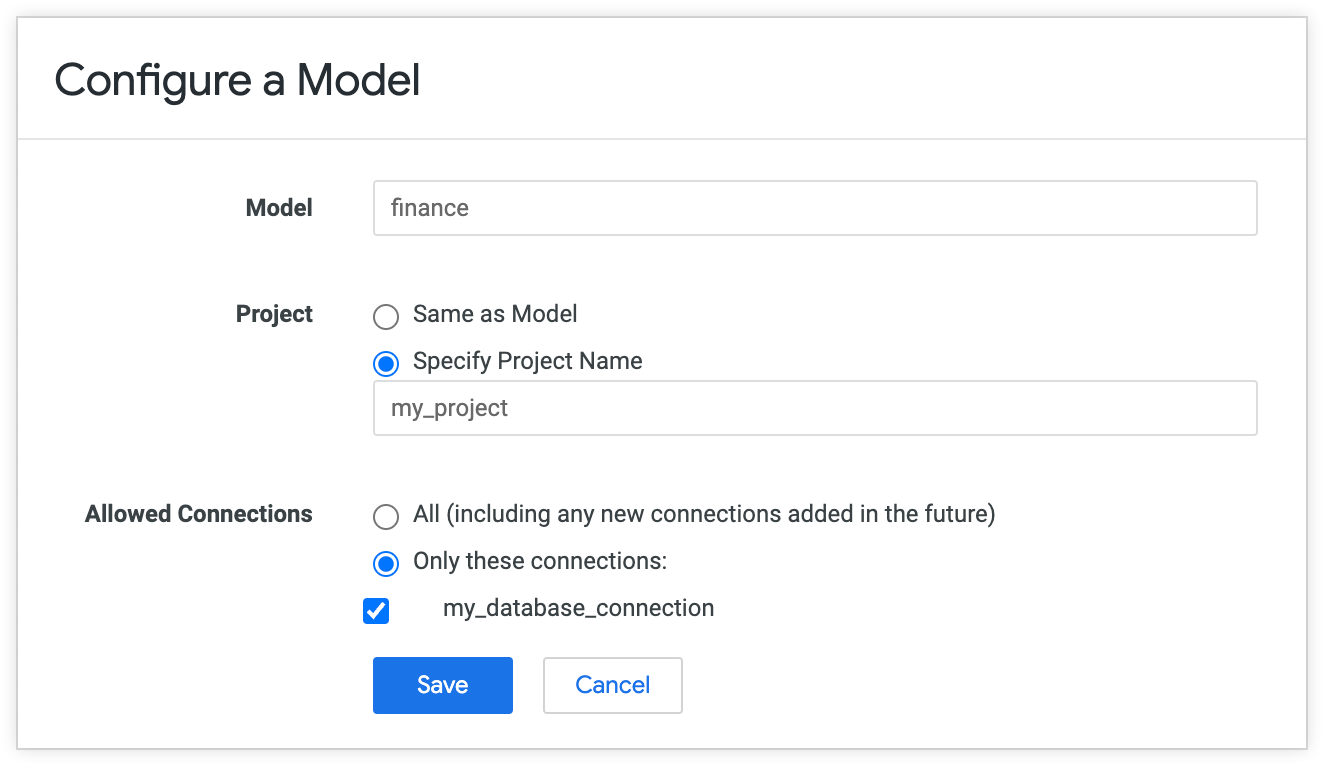The width and height of the screenshot is (1324, 766).
Task: Click the Model field label
Action: point(279,208)
